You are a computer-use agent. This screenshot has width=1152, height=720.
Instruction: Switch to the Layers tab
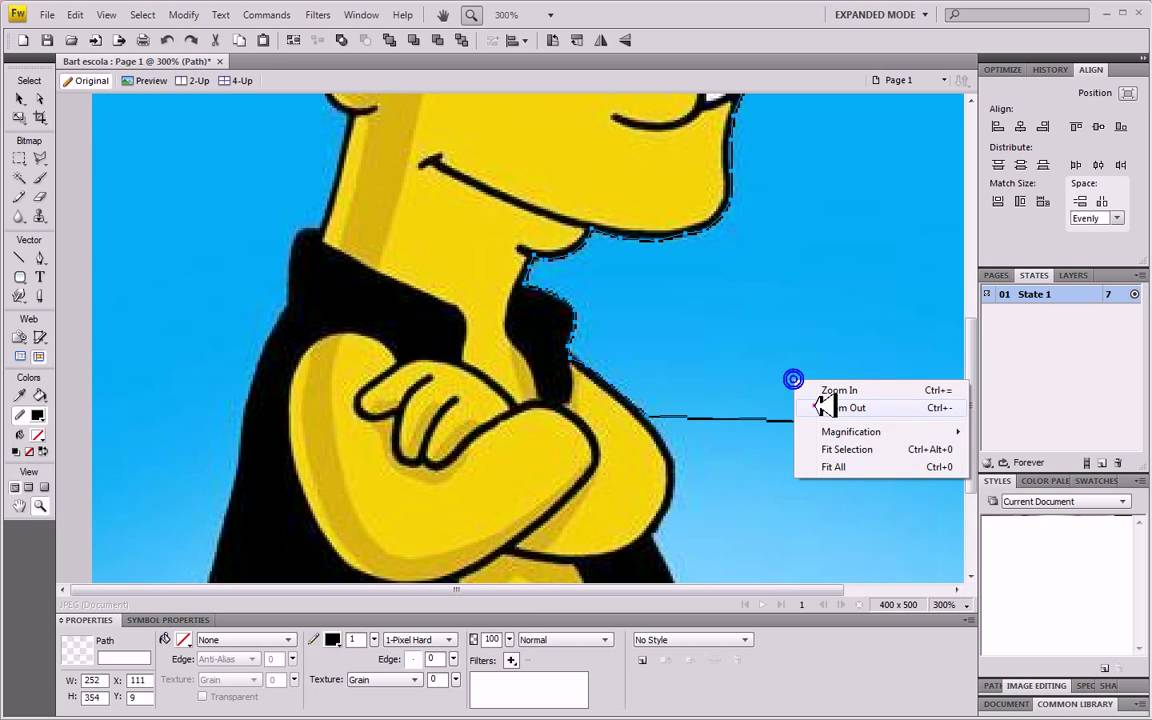tap(1073, 276)
